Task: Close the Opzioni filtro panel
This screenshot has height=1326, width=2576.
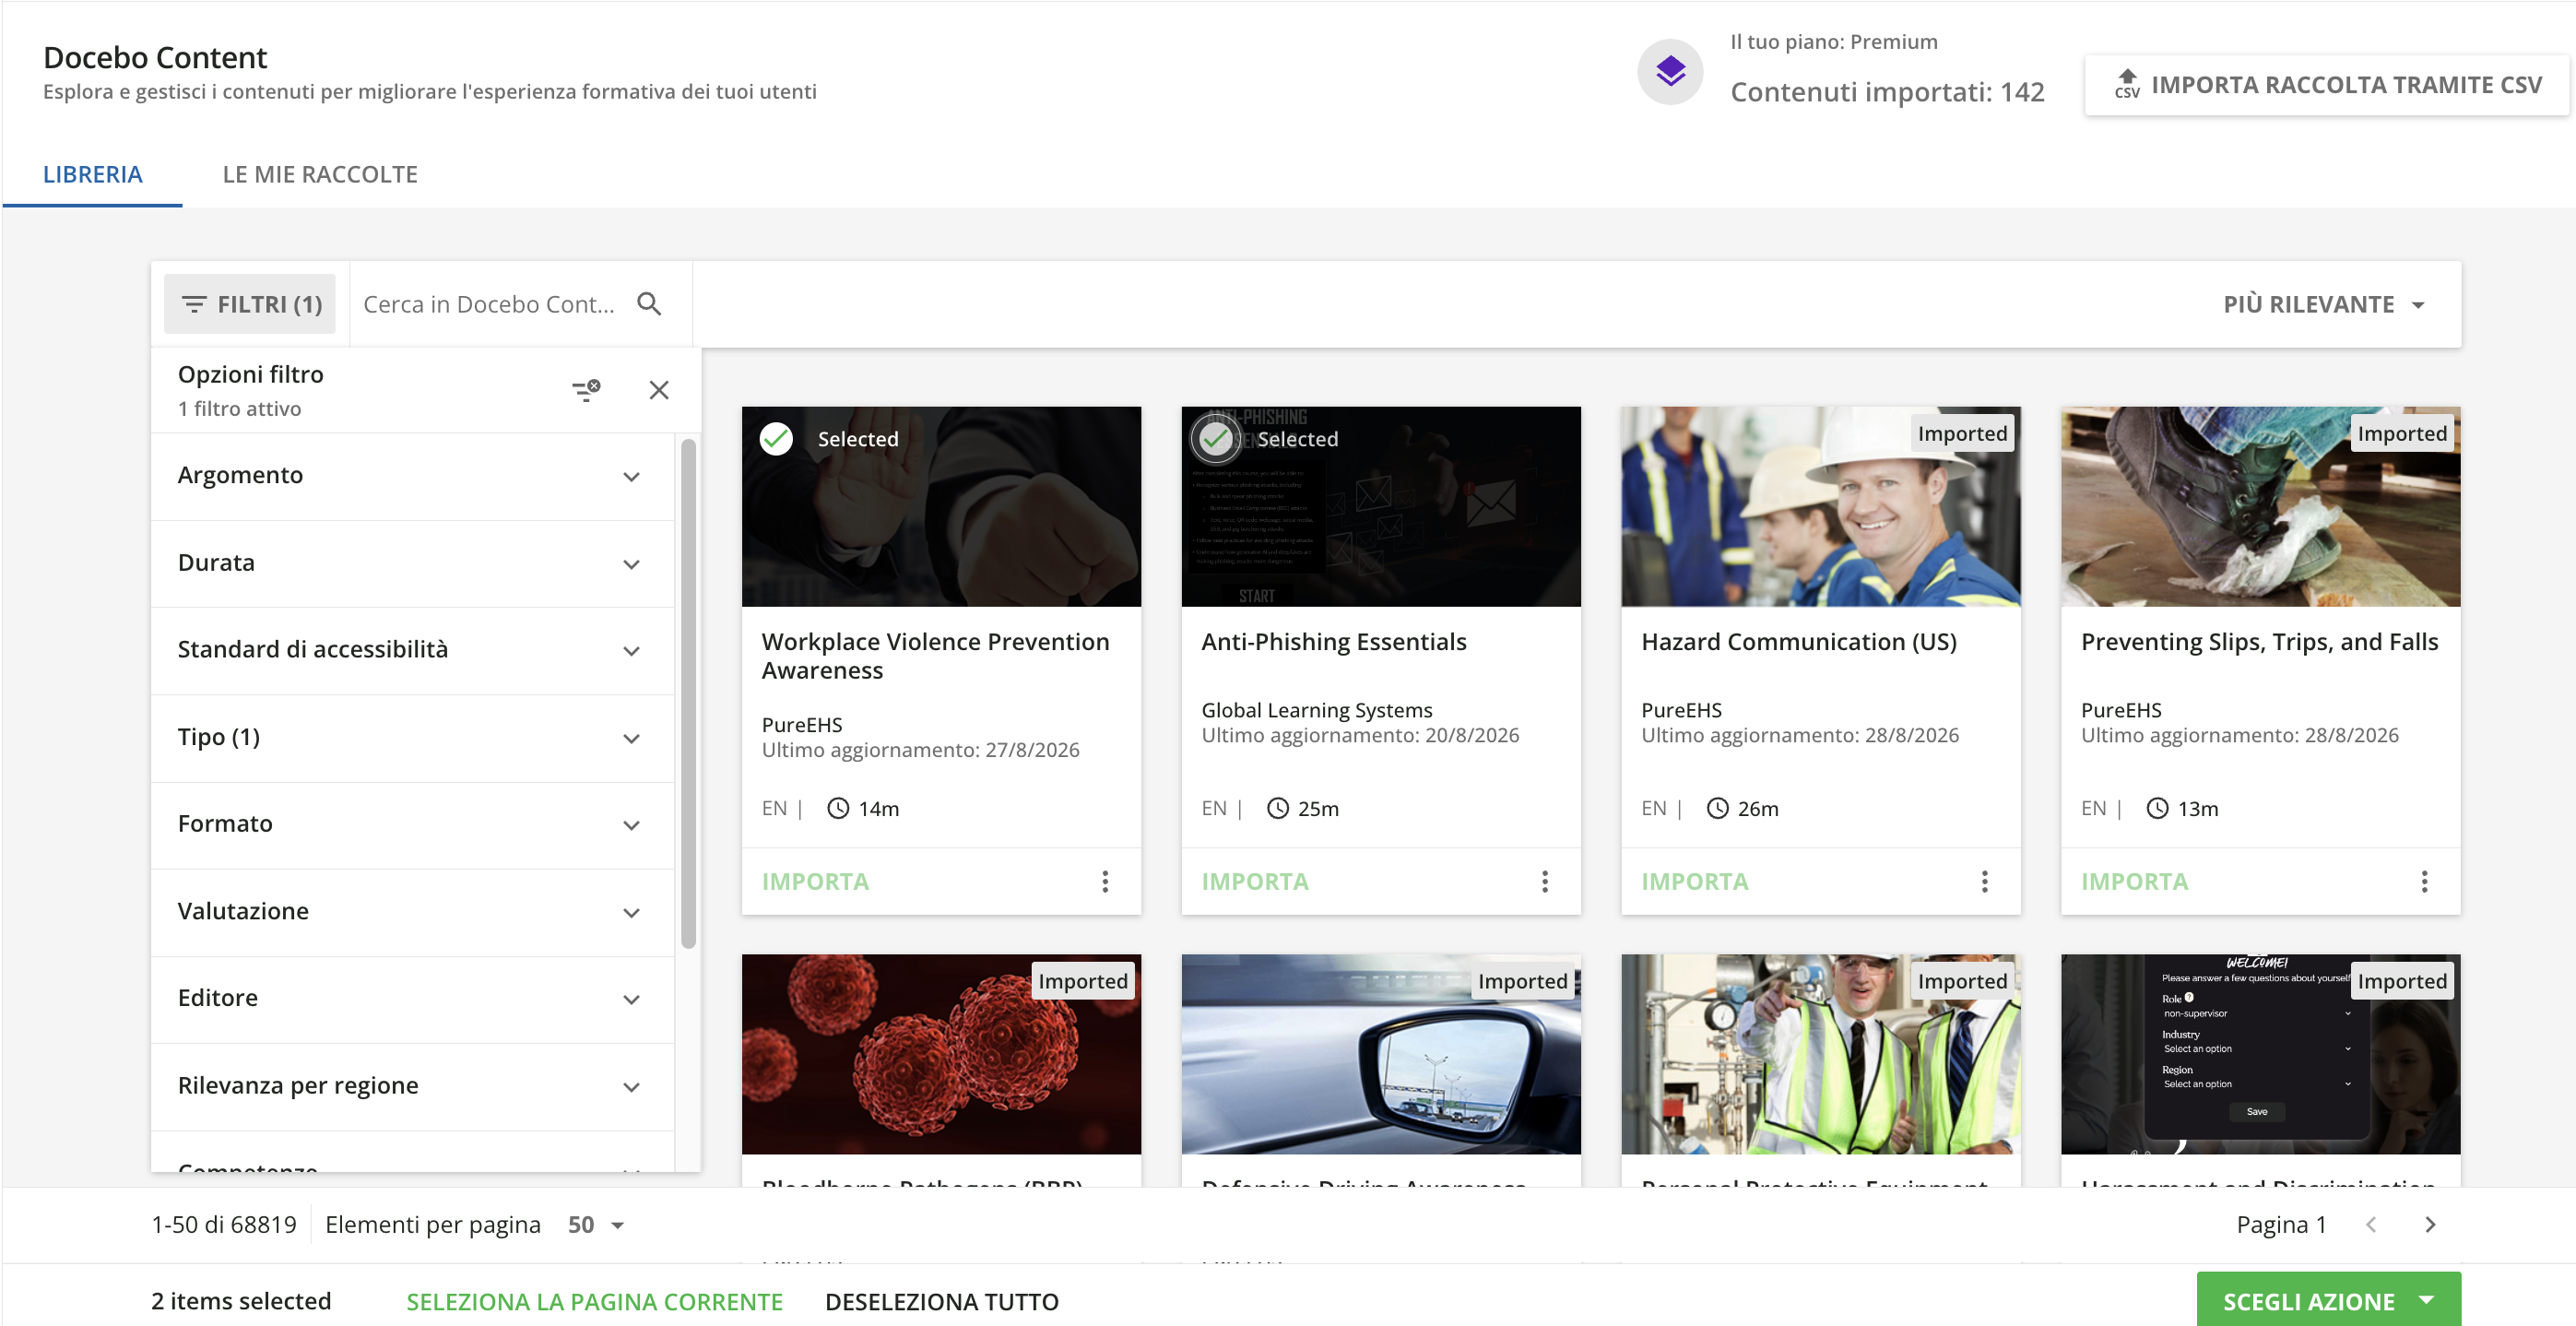Action: [x=659, y=389]
